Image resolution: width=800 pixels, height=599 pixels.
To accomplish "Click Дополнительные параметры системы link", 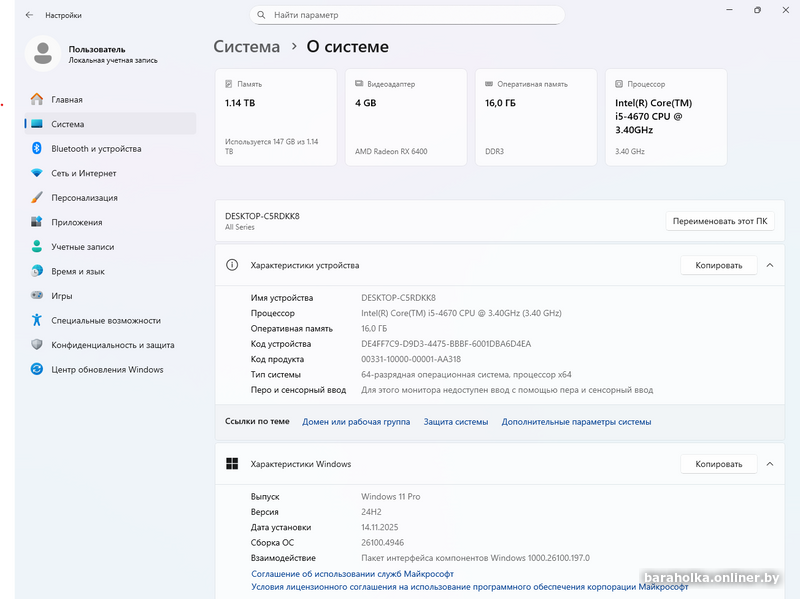I will pyautogui.click(x=576, y=422).
